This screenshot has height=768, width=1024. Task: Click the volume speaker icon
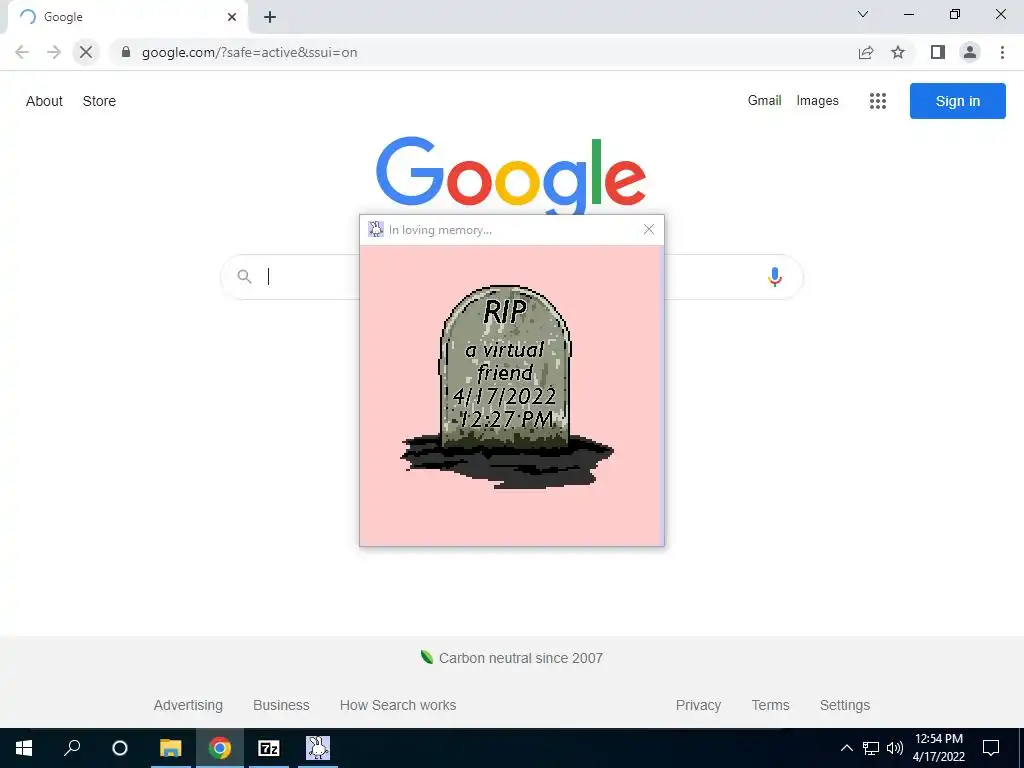coord(895,748)
